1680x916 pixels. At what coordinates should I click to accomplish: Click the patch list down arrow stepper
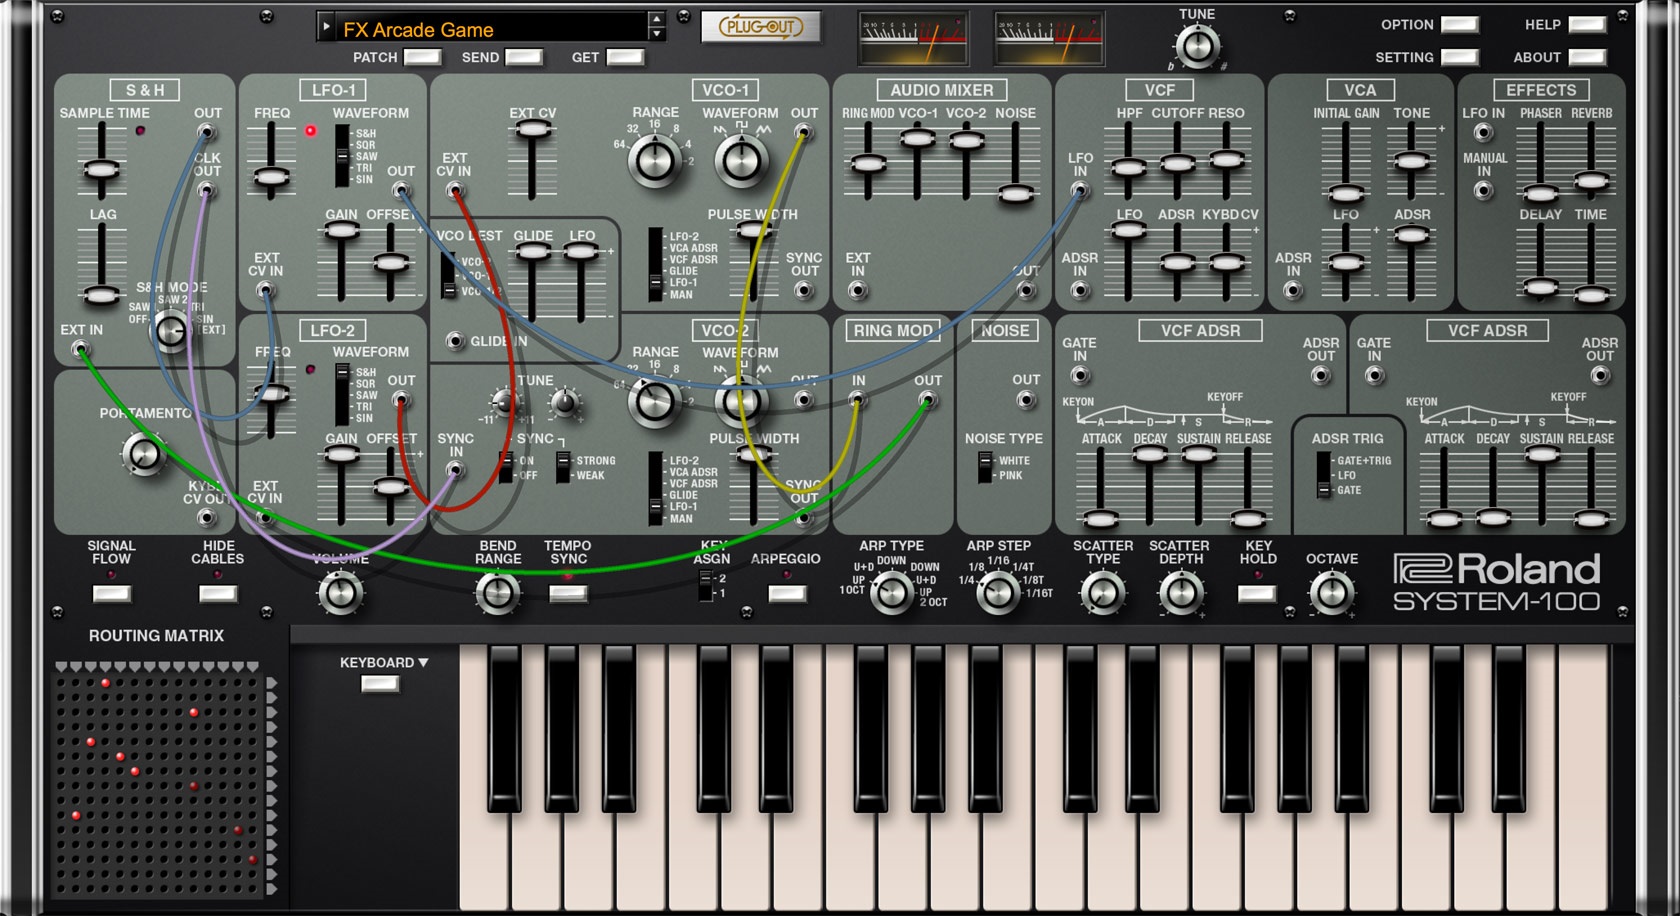[656, 34]
